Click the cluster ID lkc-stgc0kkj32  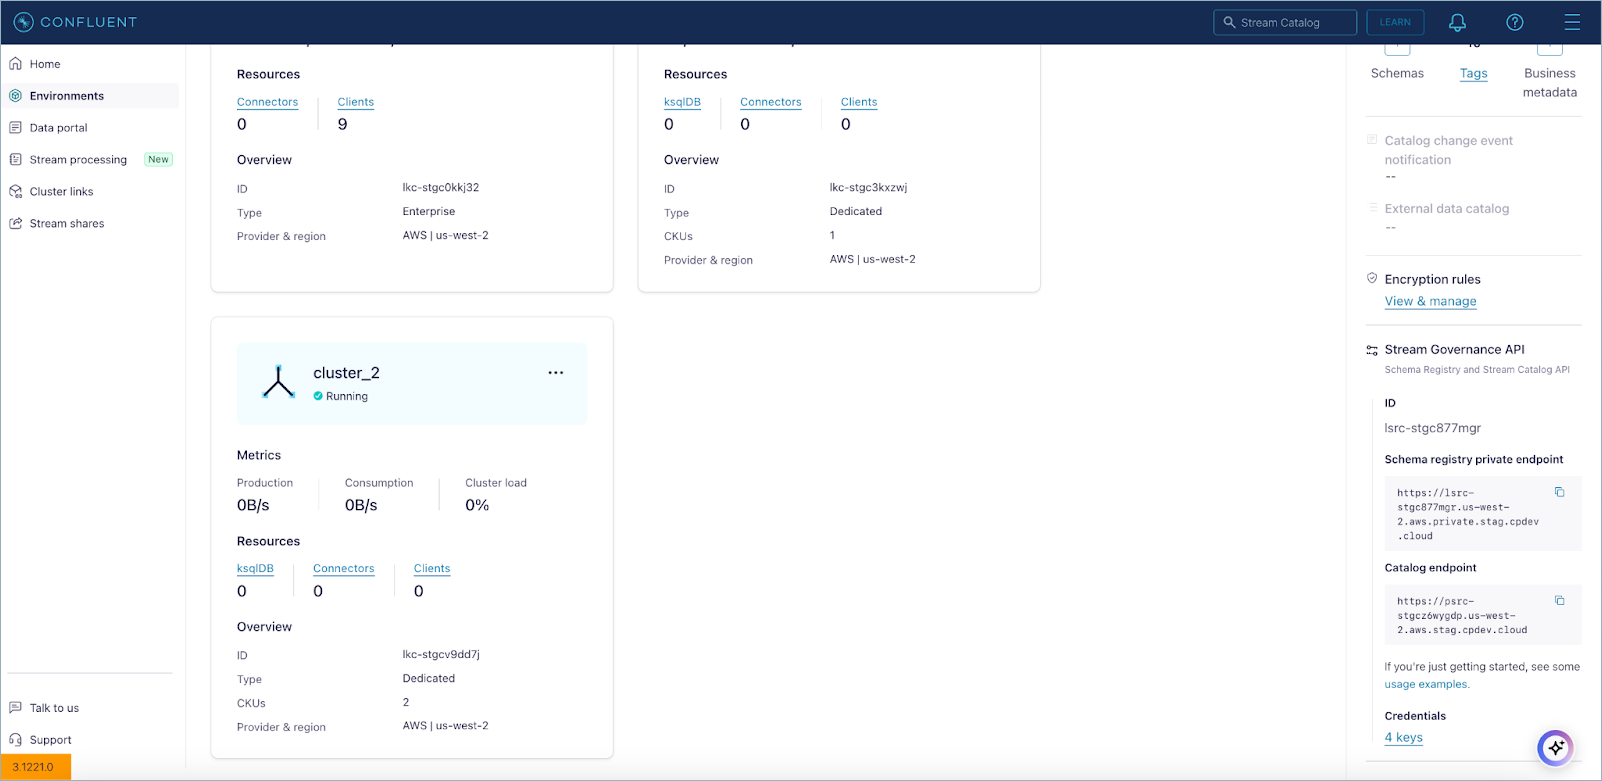pyautogui.click(x=441, y=188)
